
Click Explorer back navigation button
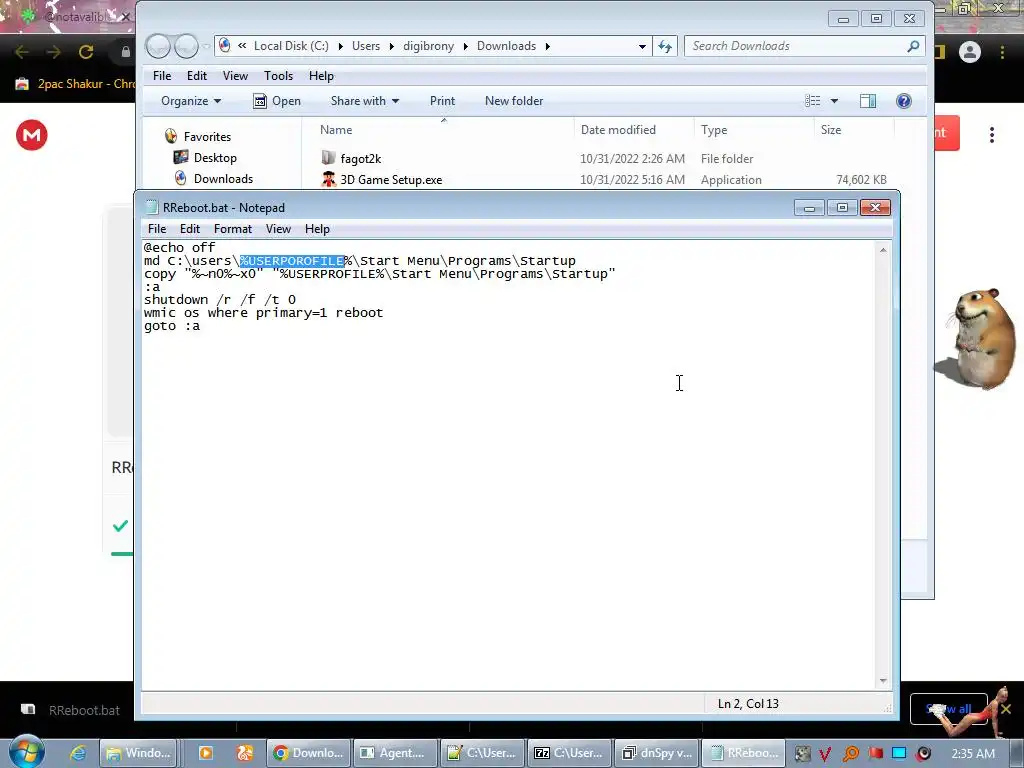pyautogui.click(x=158, y=46)
